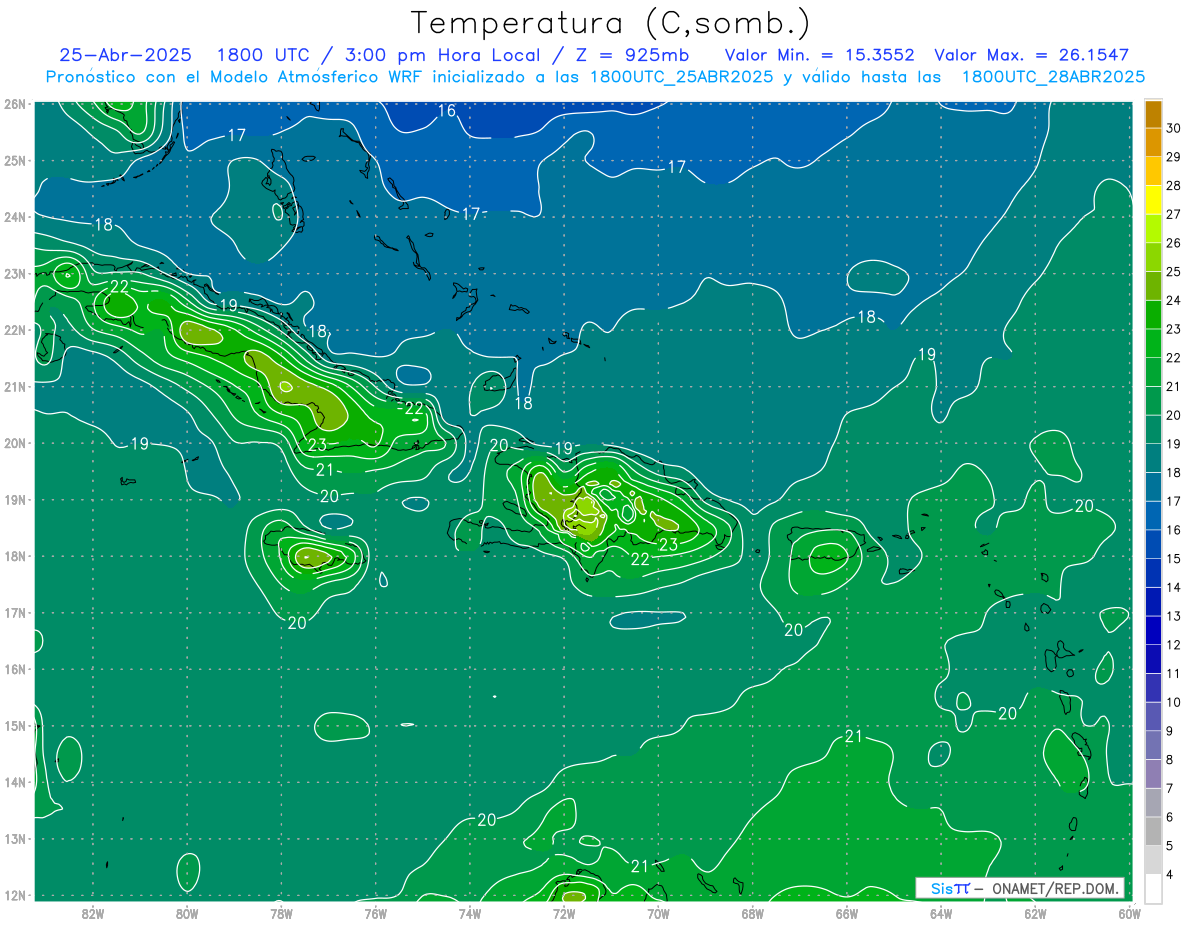Click the colorbar value "15"
Image resolution: width=1200 pixels, height=927 pixels.
pyautogui.click(x=1174, y=558)
